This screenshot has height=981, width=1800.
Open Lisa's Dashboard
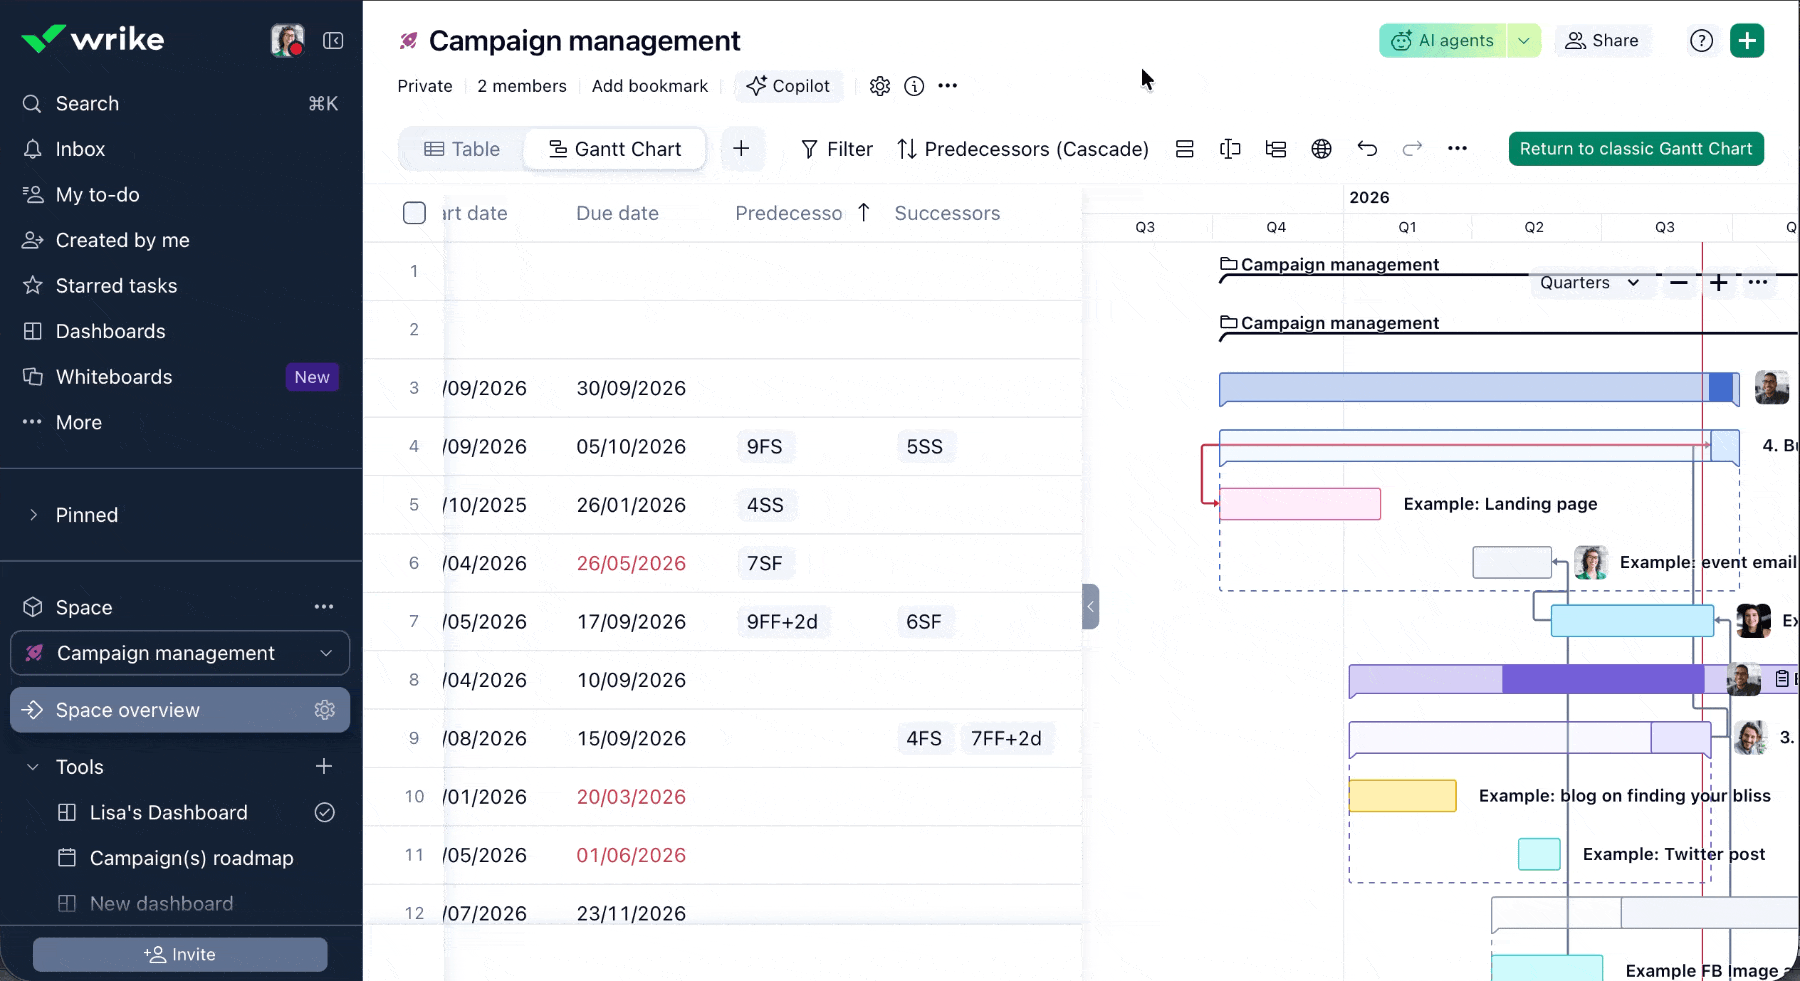pyautogui.click(x=168, y=813)
